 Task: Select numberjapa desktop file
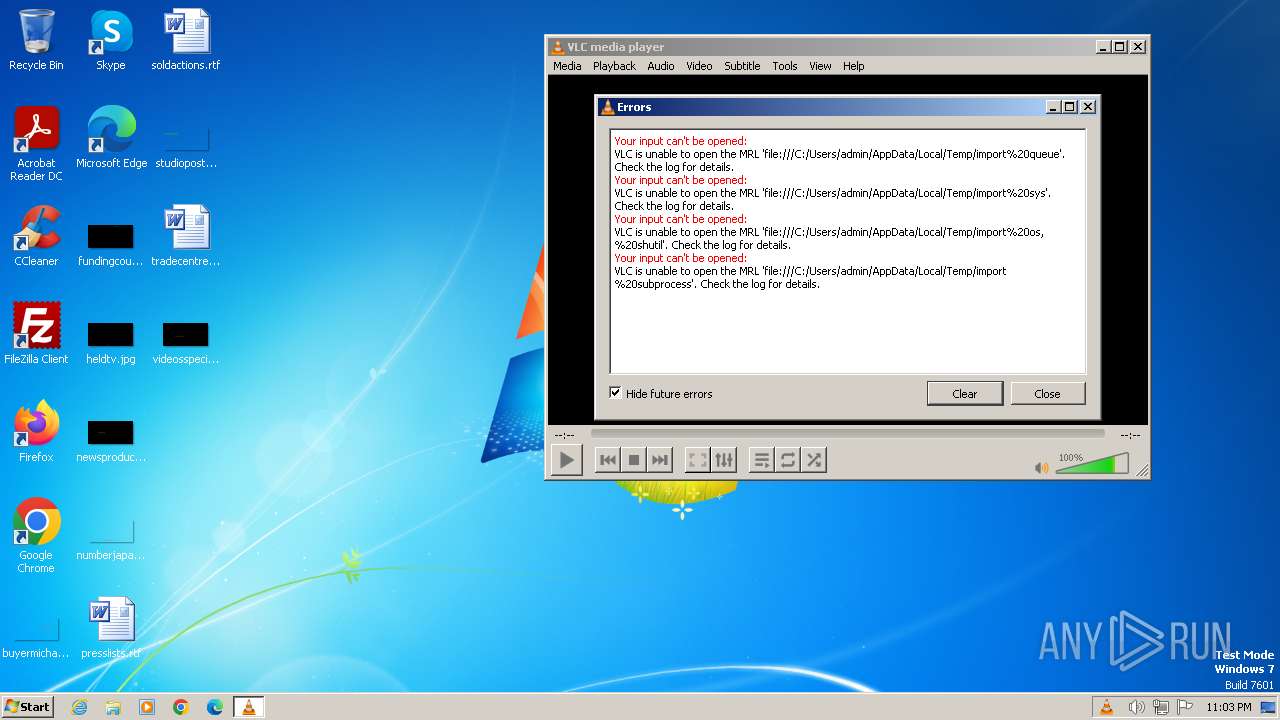tap(110, 538)
